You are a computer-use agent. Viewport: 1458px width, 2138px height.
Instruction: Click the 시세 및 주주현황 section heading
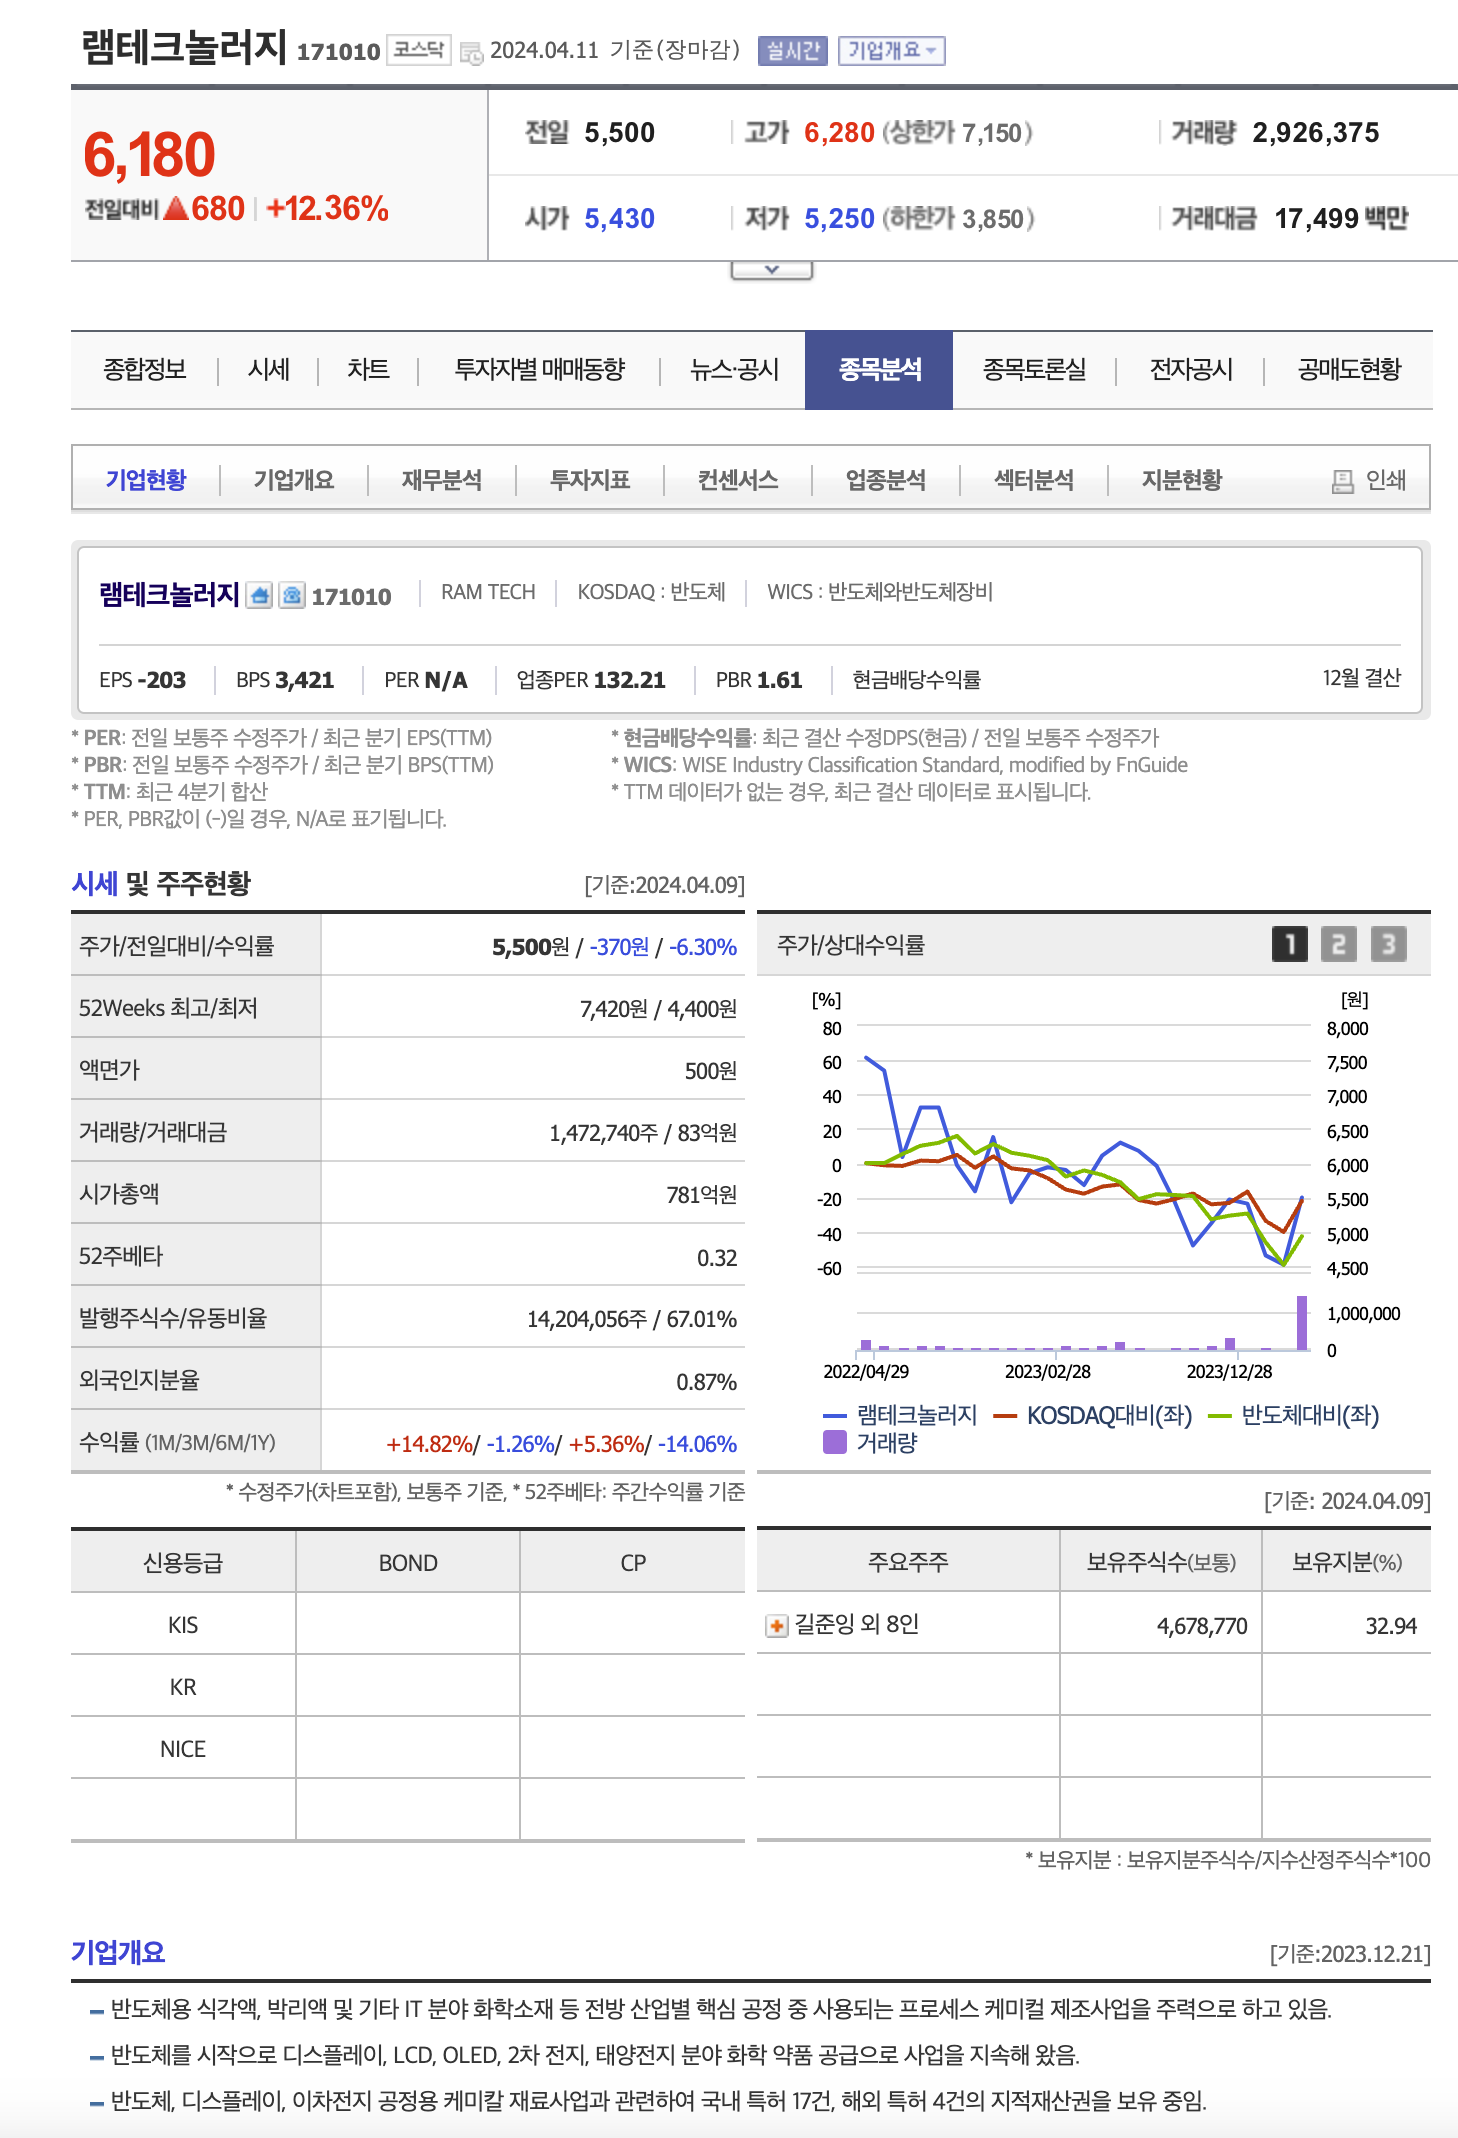(x=161, y=883)
